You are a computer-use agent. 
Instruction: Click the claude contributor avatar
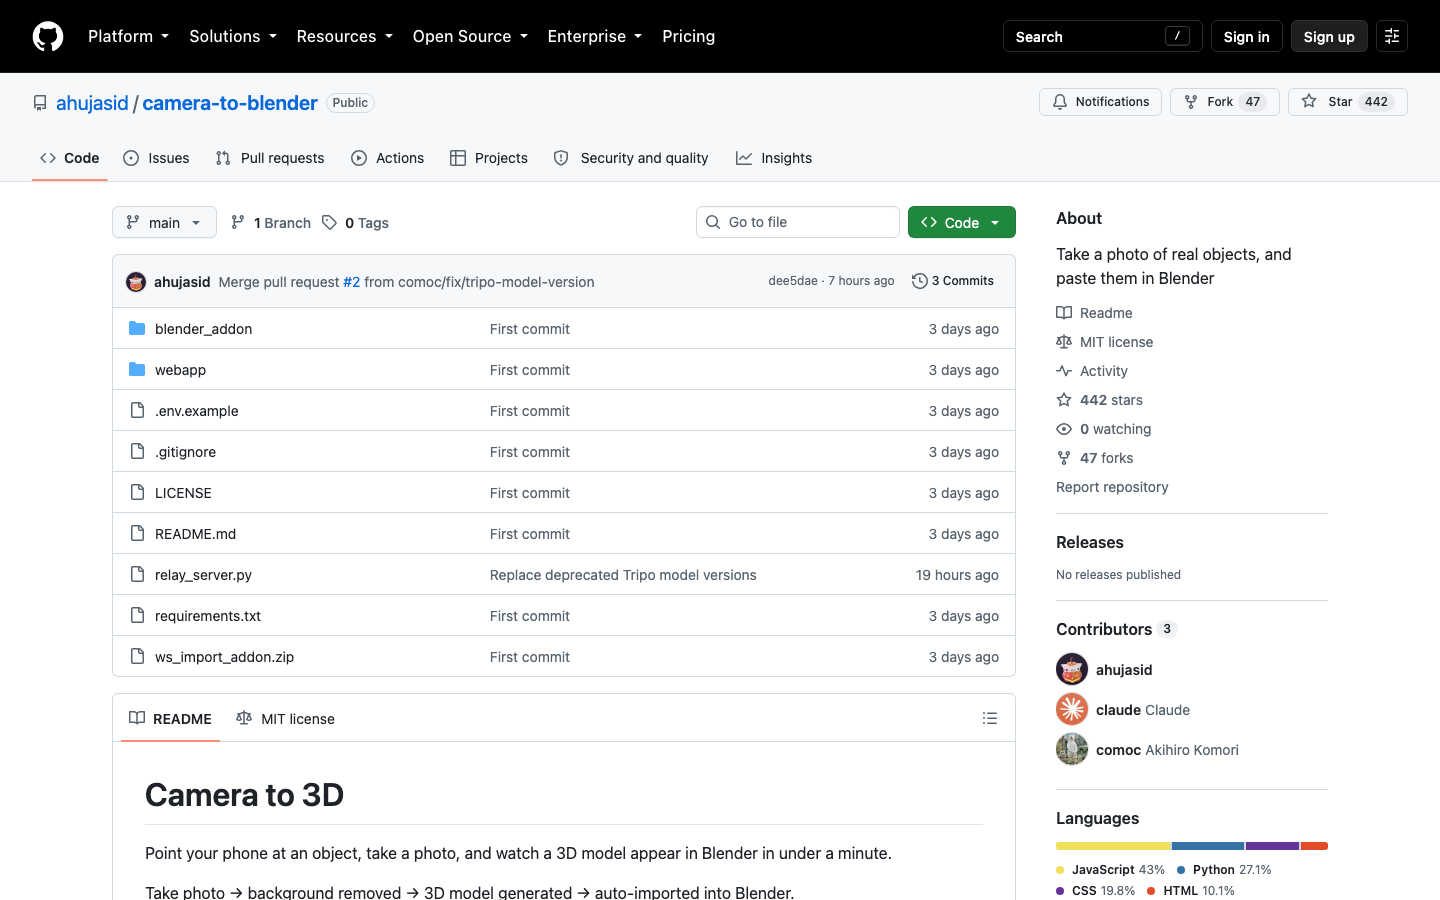coord(1072,709)
